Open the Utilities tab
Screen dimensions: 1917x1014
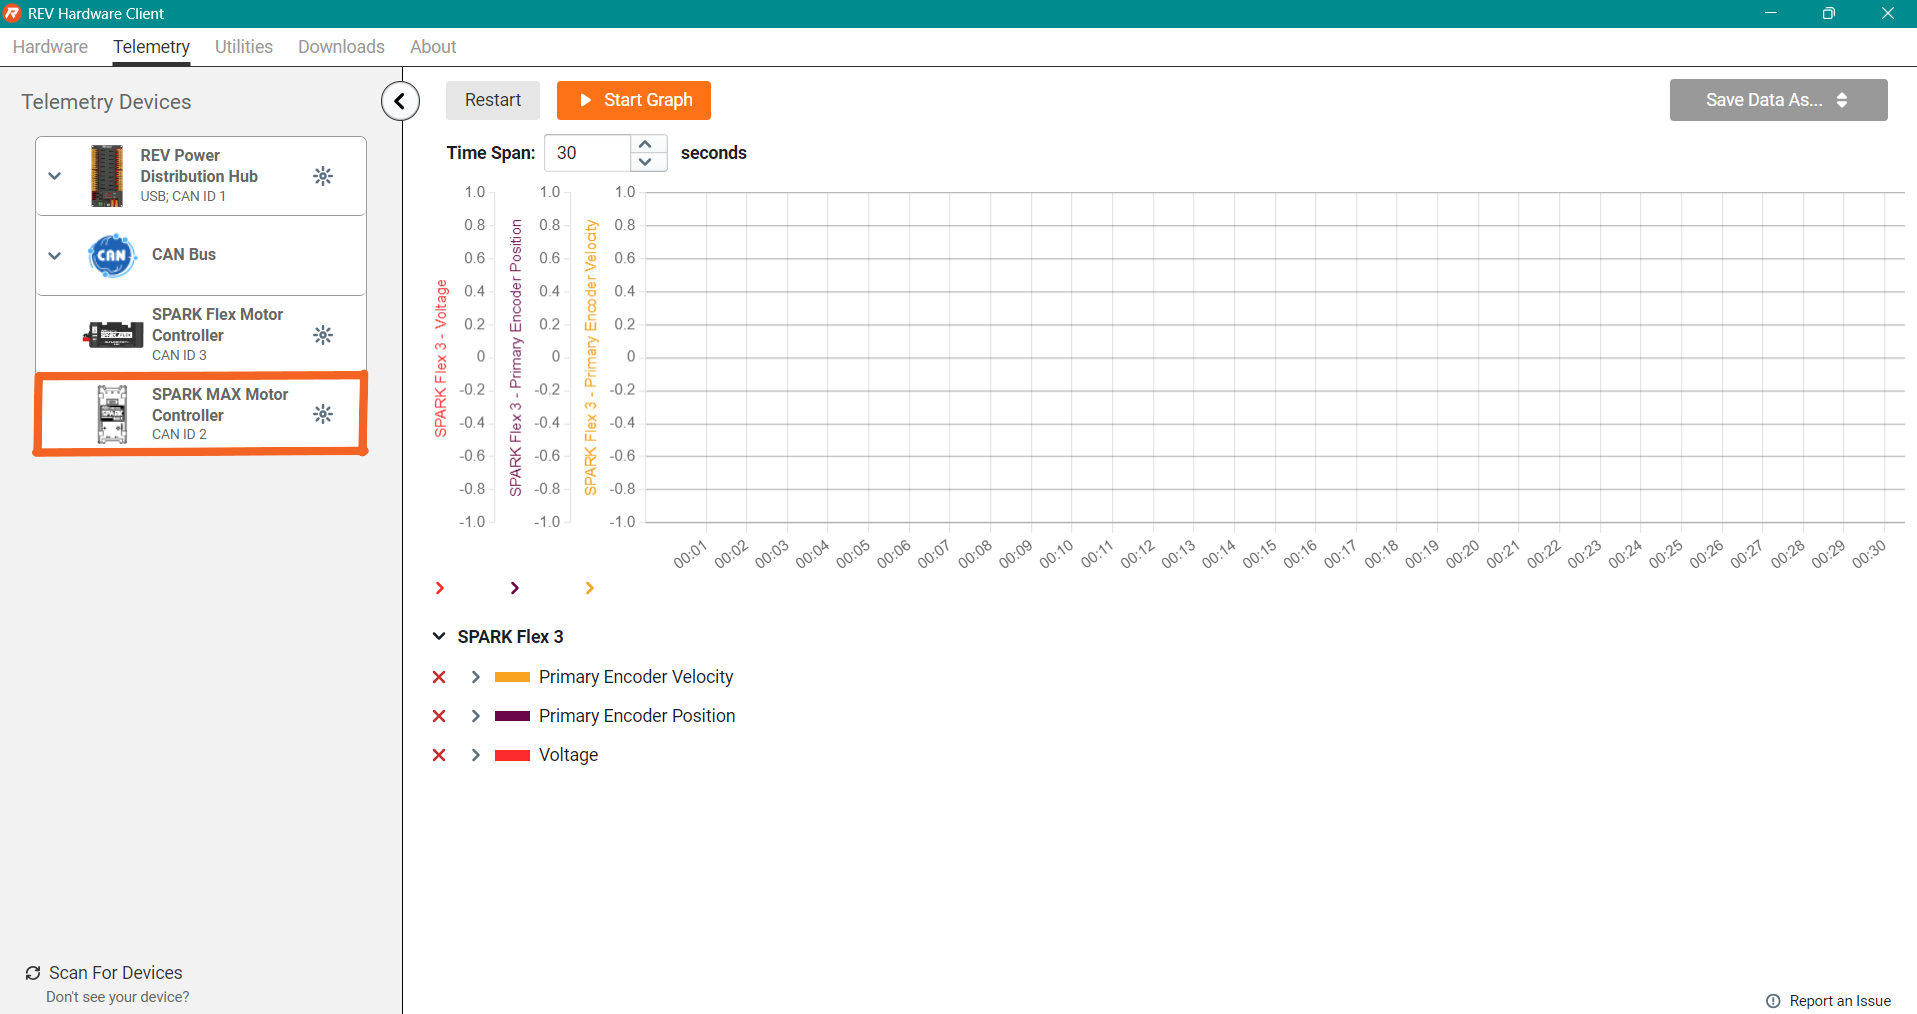click(243, 47)
